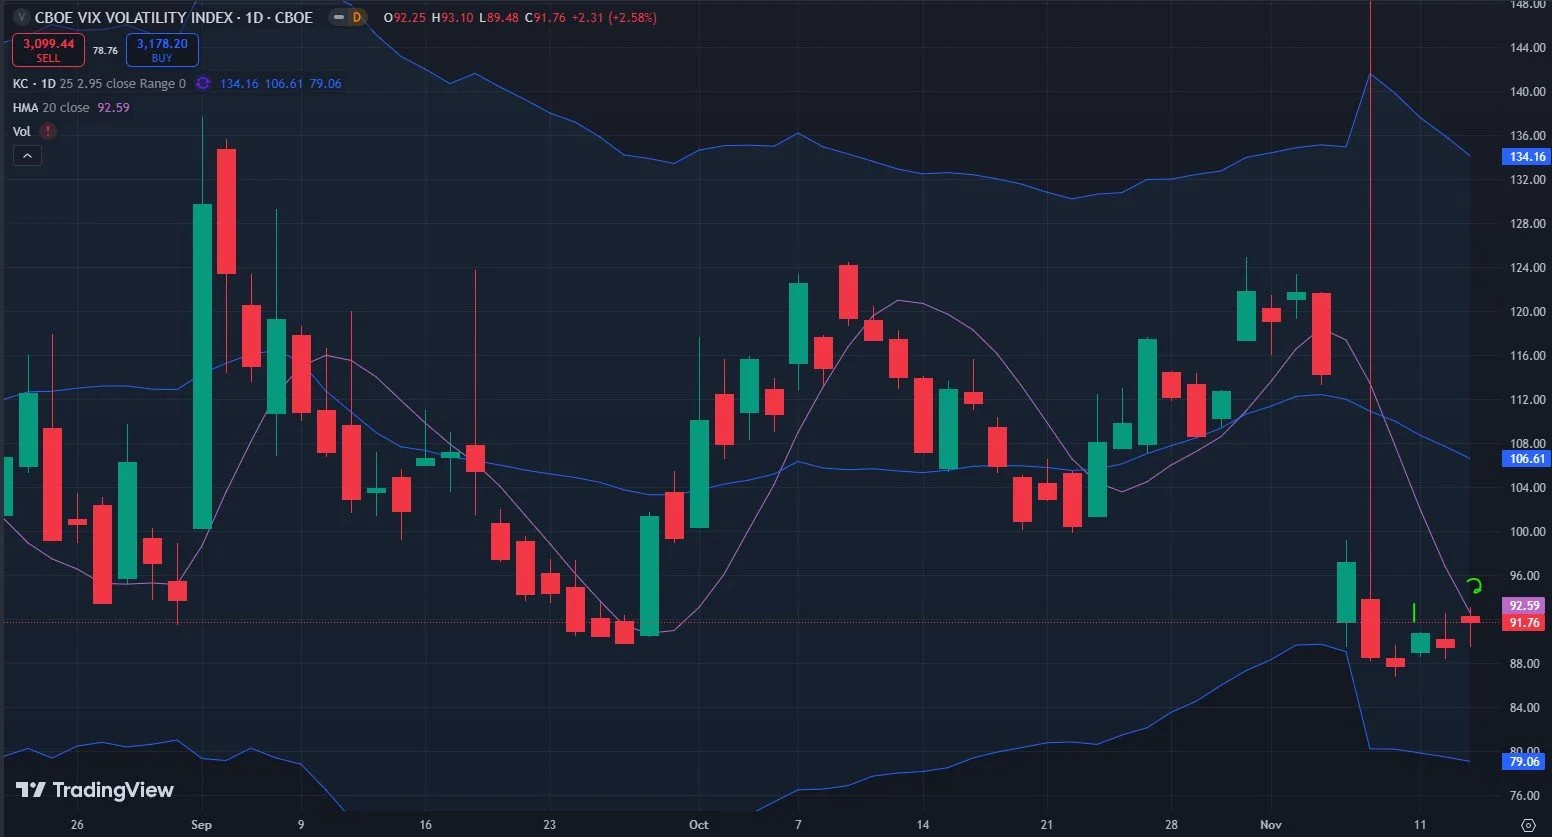This screenshot has height=837, width=1552.
Task: Click the 78.76 spread value between Sell and Buy
Action: point(105,50)
